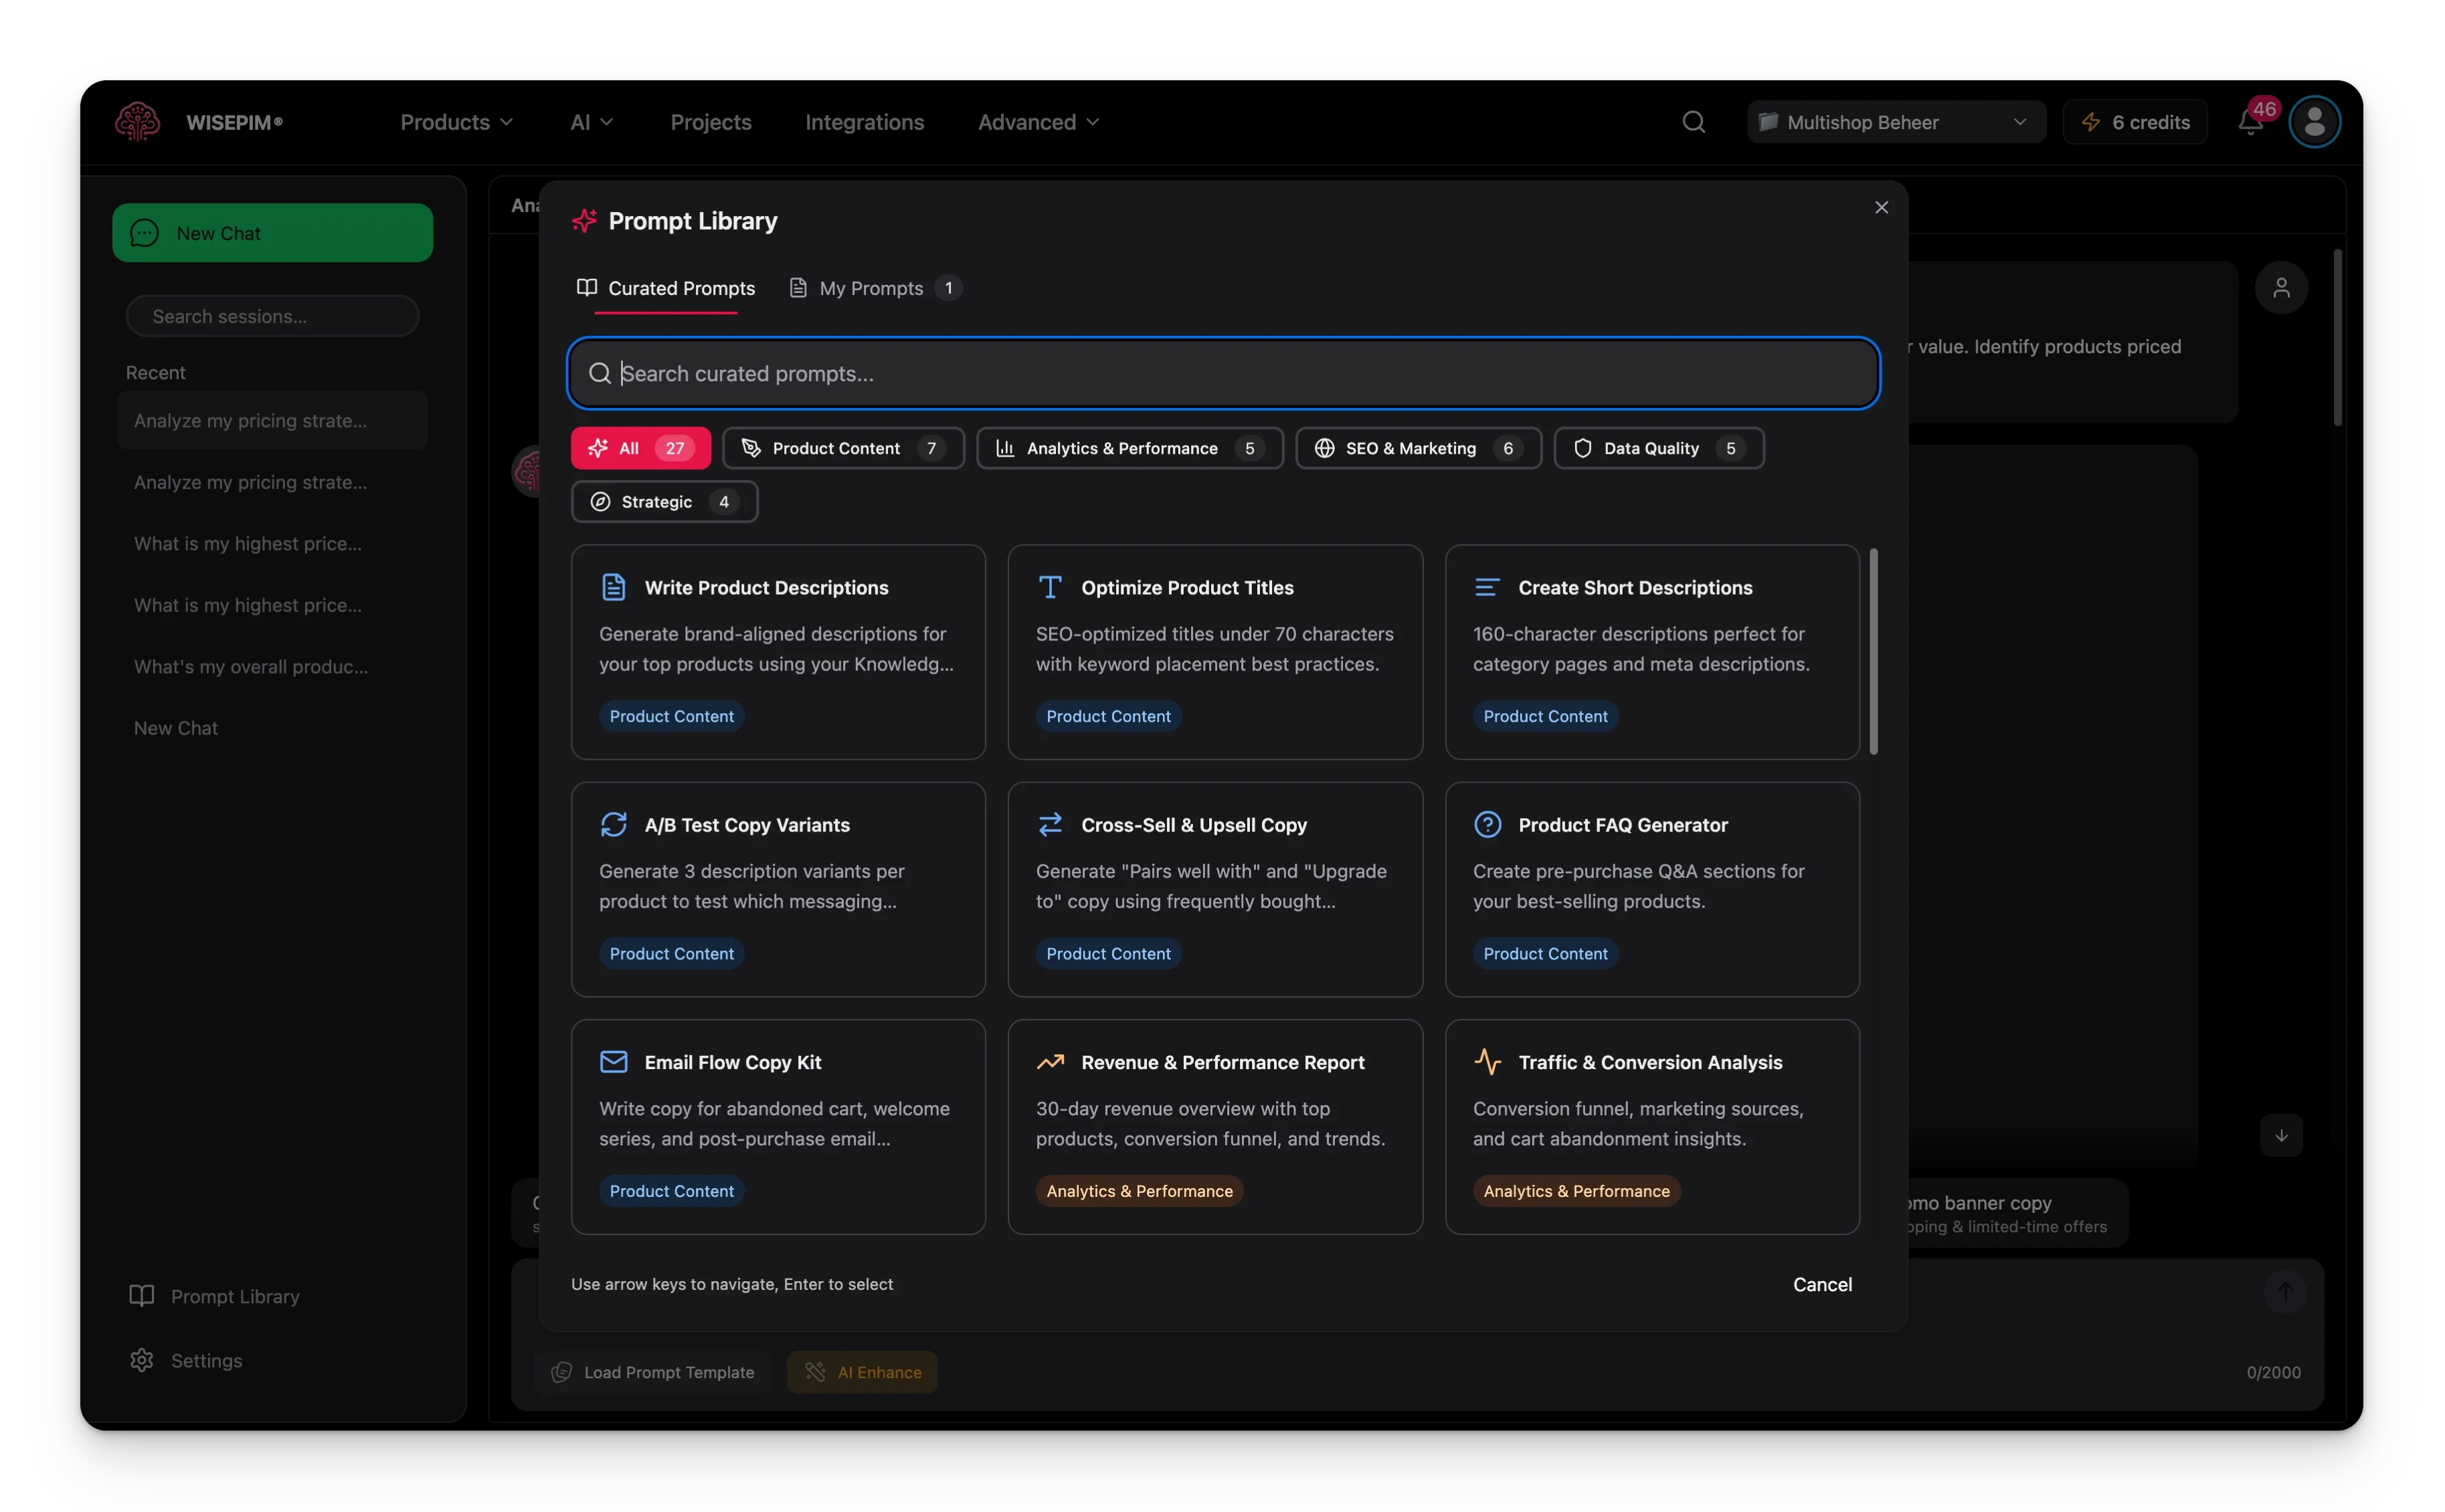Open the Multishop Beheer store selector
This screenshot has width=2445, height=1512.
coord(1895,122)
